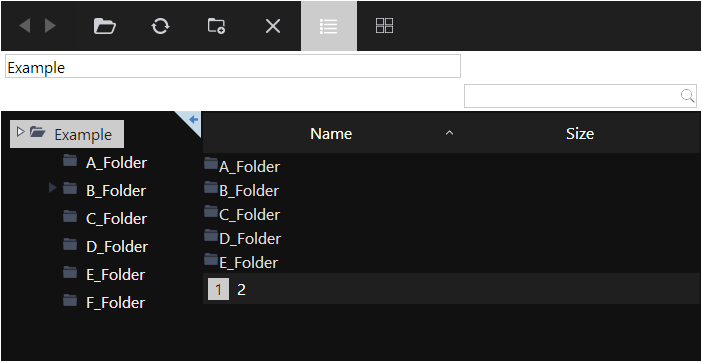Click the Forward navigation arrow
Image resolution: width=702 pixels, height=362 pixels.
click(50, 26)
